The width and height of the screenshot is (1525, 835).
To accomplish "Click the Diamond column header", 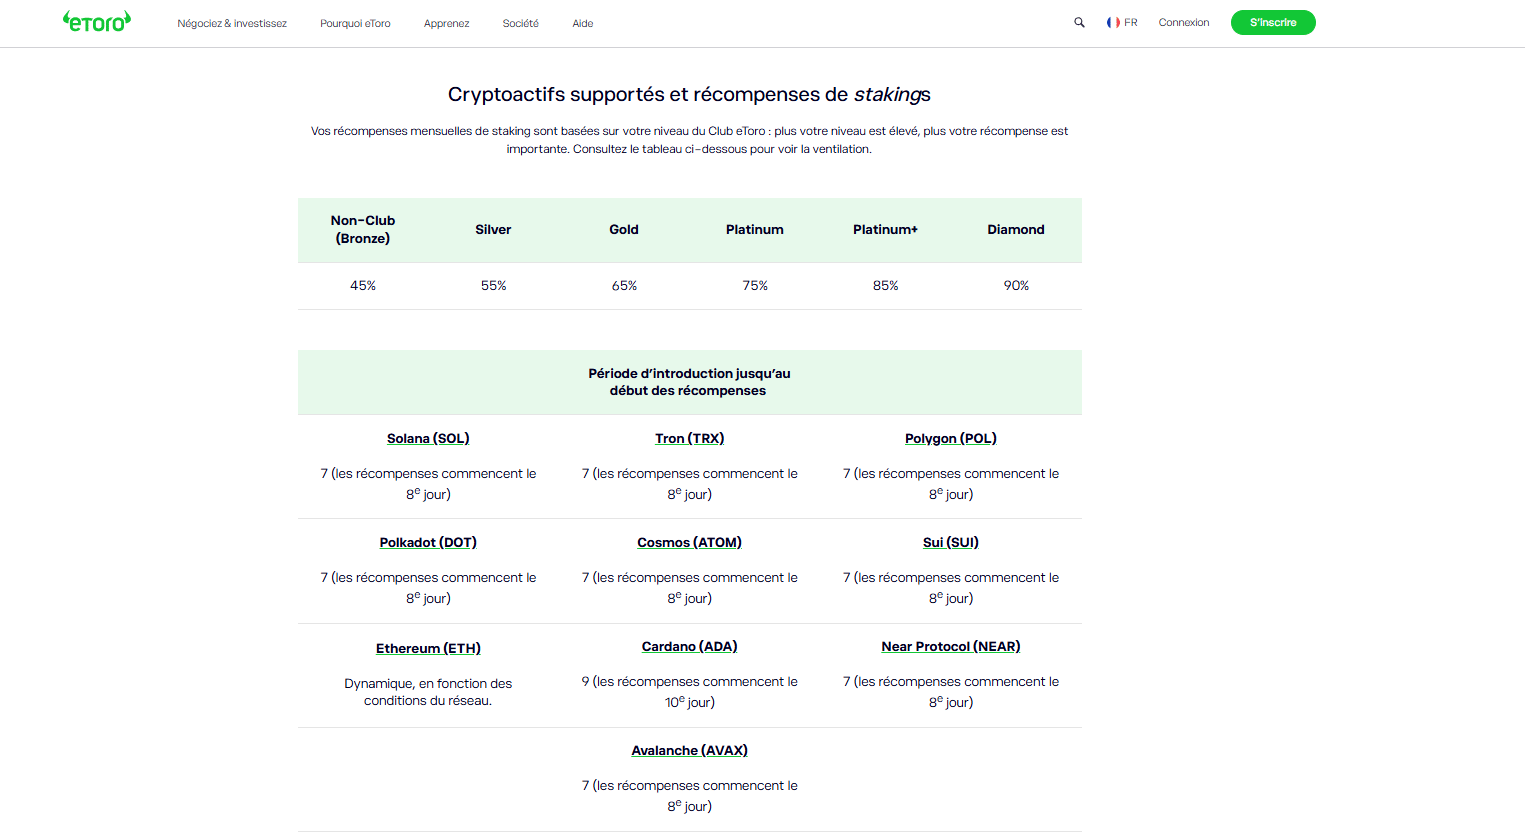I will click(1016, 229).
